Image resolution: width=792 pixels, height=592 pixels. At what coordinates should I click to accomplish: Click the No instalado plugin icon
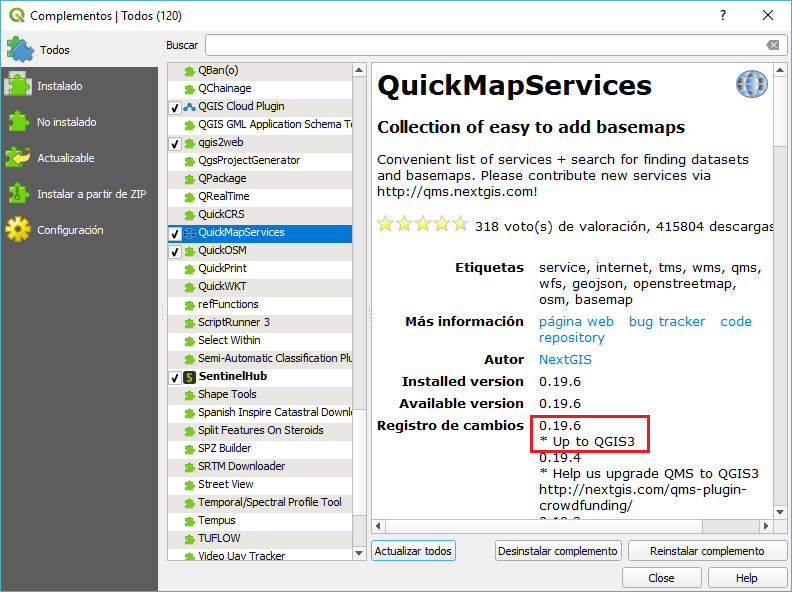click(x=19, y=122)
